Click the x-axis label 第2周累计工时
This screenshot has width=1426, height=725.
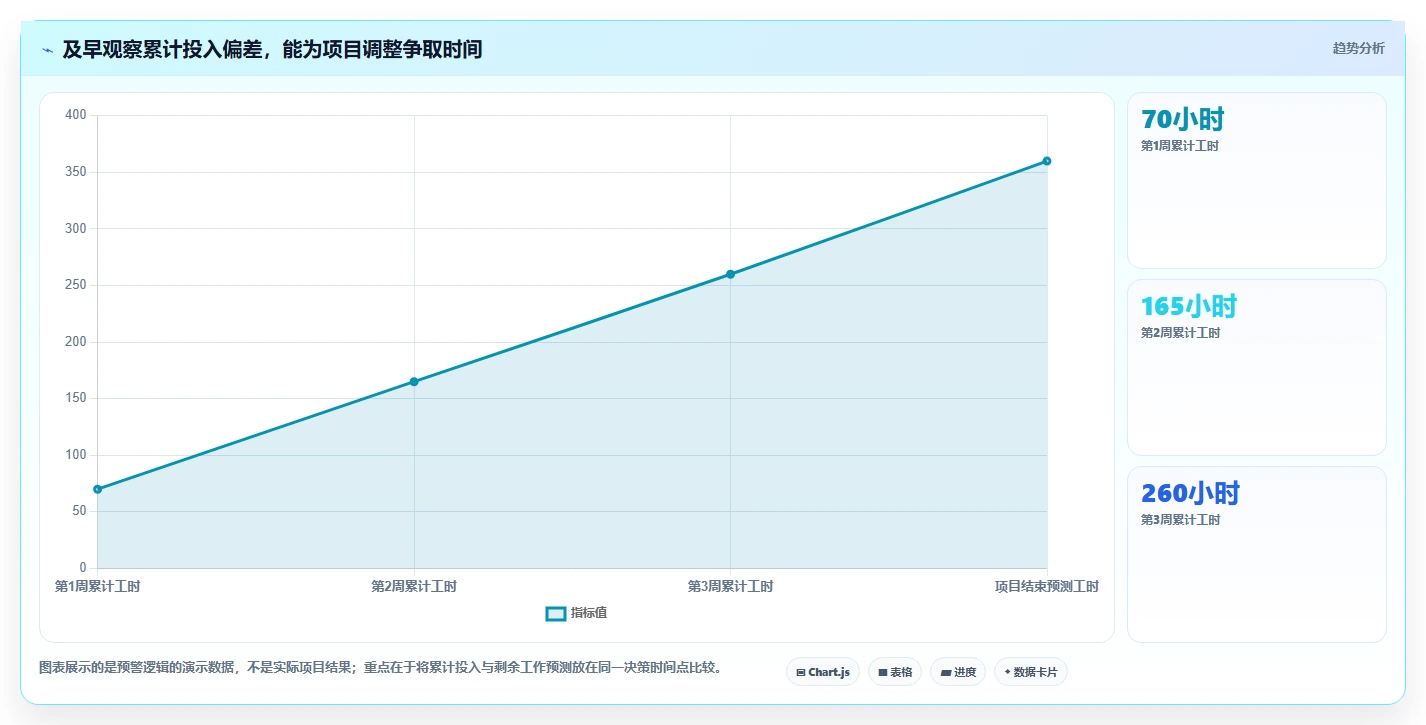tap(414, 587)
